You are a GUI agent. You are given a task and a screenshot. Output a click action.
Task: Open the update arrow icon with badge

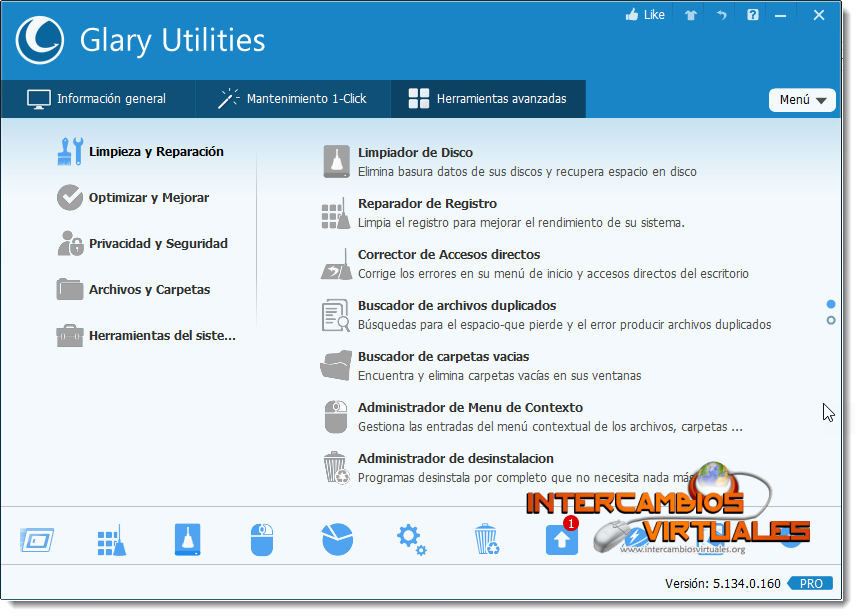562,538
